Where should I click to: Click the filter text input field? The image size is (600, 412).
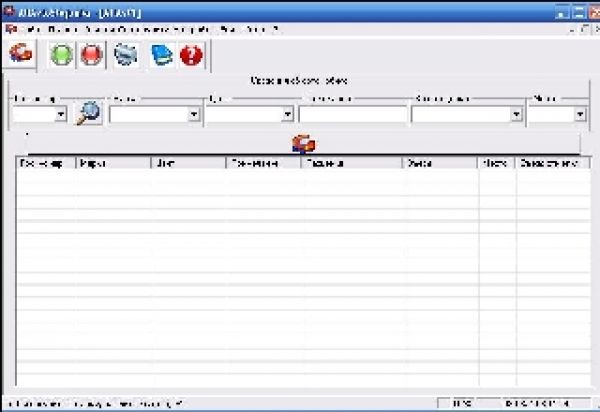353,114
